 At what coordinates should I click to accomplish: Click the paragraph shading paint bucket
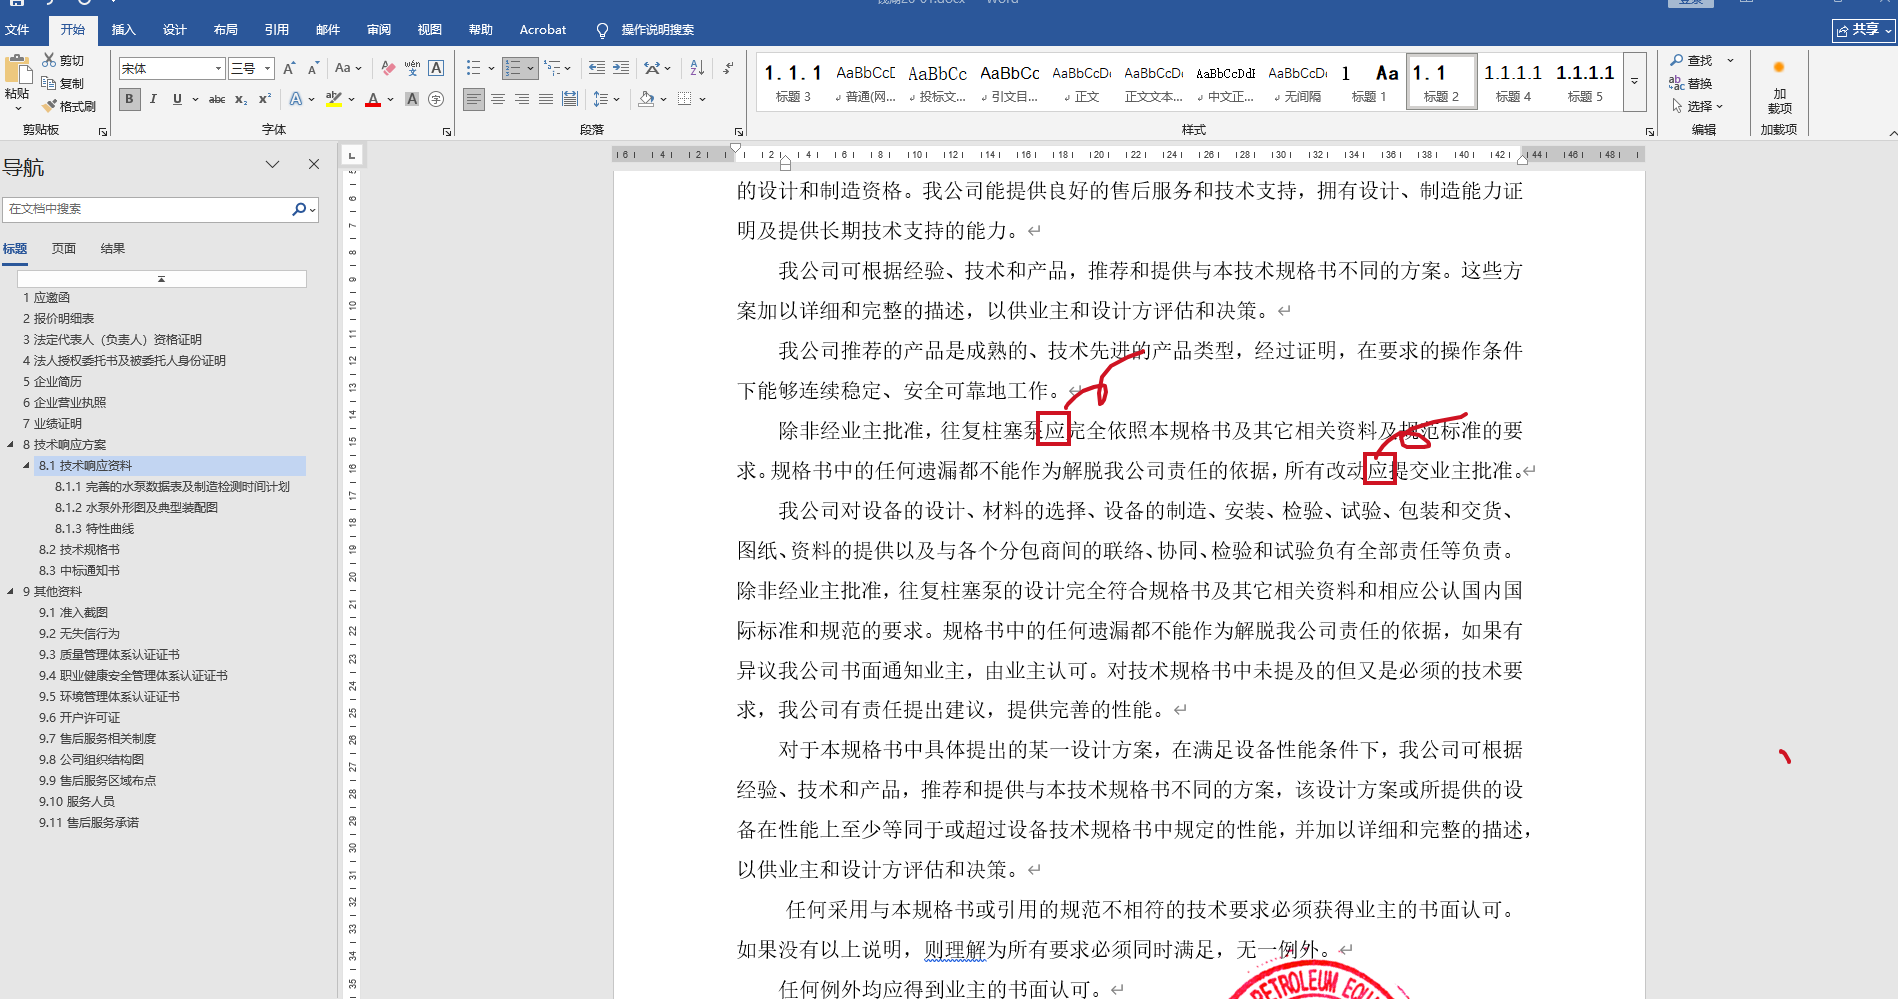646,99
